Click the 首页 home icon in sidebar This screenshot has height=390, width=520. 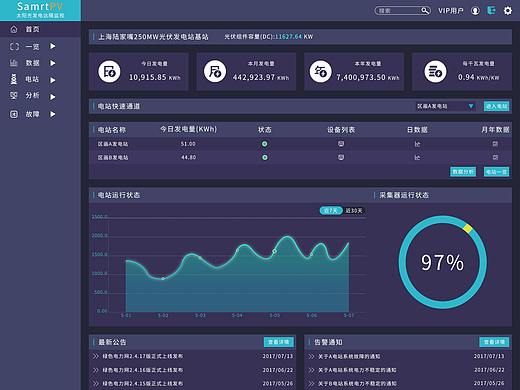click(x=14, y=29)
